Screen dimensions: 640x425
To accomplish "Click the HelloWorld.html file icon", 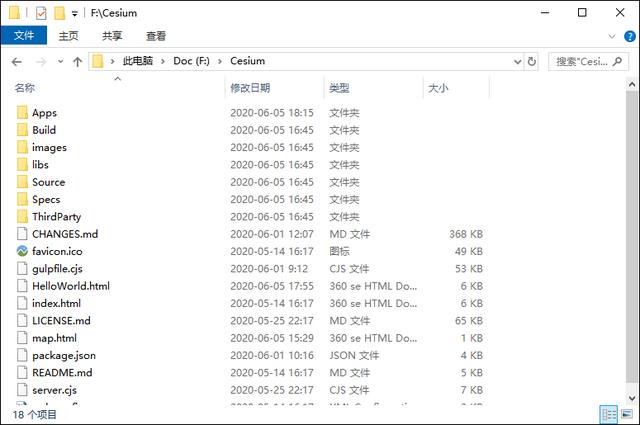I will tap(22, 286).
